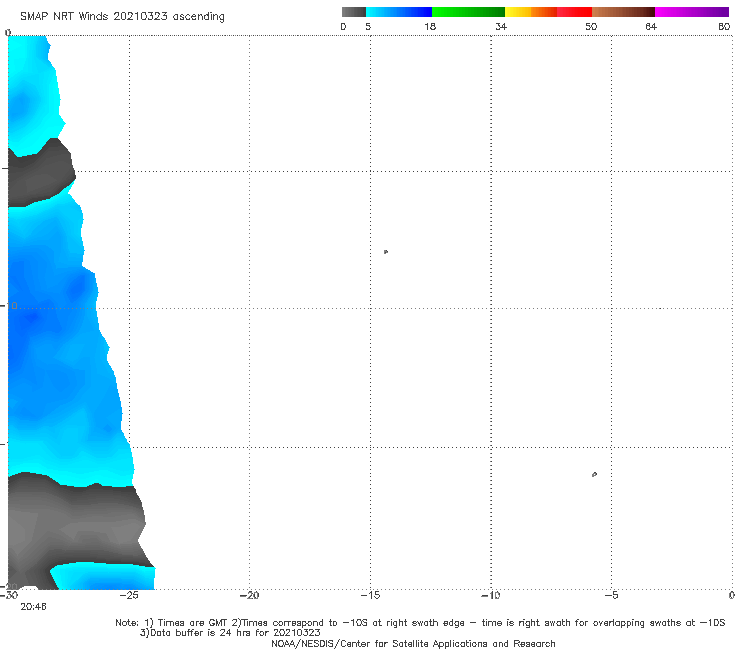This screenshot has width=740, height=650.
Task: Click the NOAA/NESDIS Center for Satellite Applications credit
Action: 413,644
